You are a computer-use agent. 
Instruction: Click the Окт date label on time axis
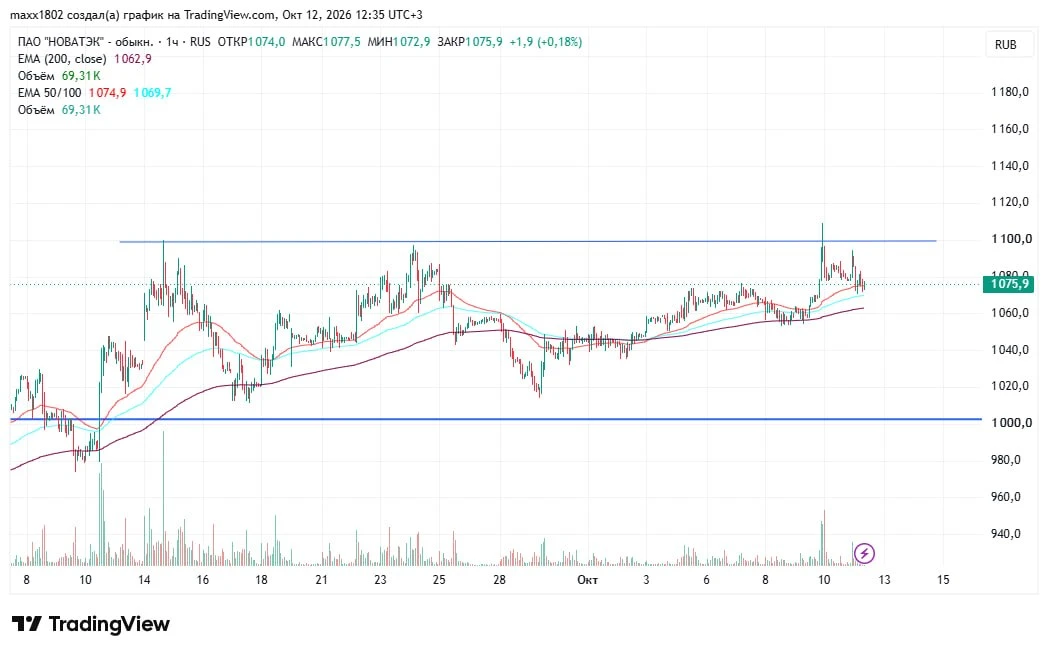(587, 580)
